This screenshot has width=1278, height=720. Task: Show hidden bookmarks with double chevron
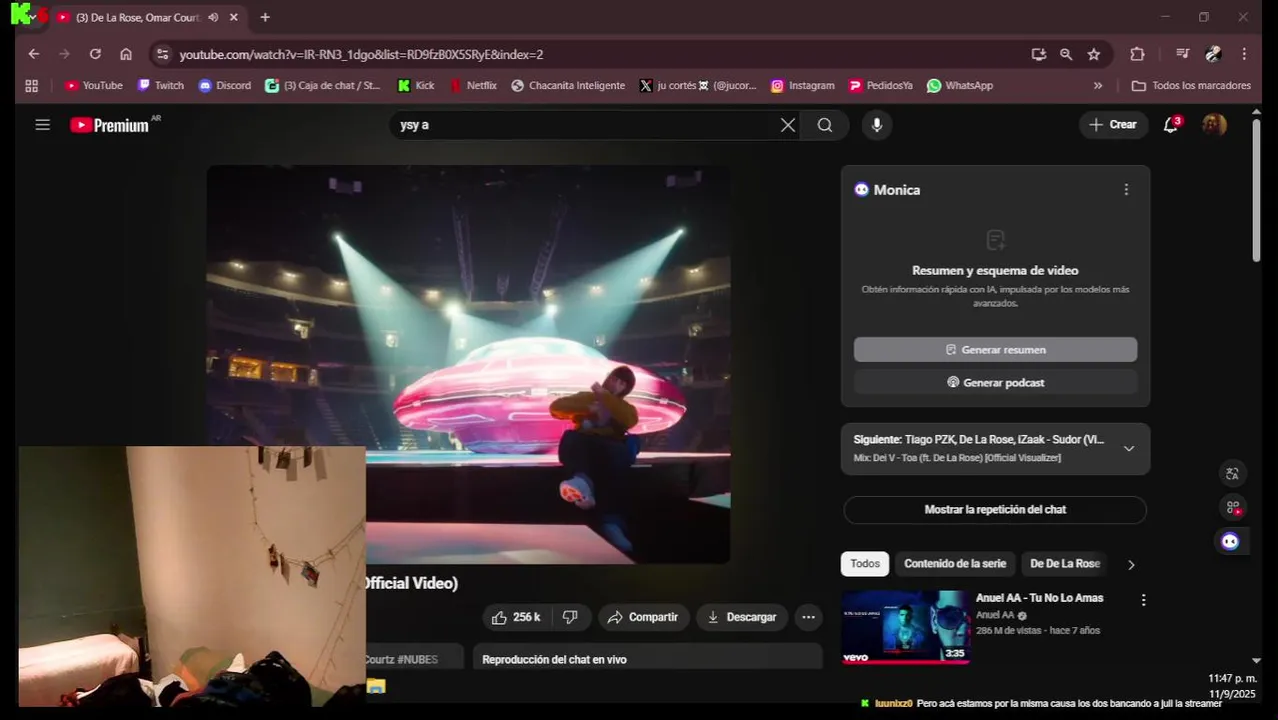tap(1098, 86)
